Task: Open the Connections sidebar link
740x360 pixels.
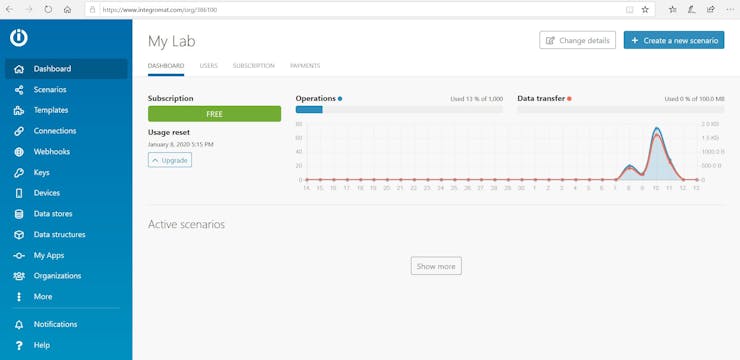Action: (x=66, y=131)
